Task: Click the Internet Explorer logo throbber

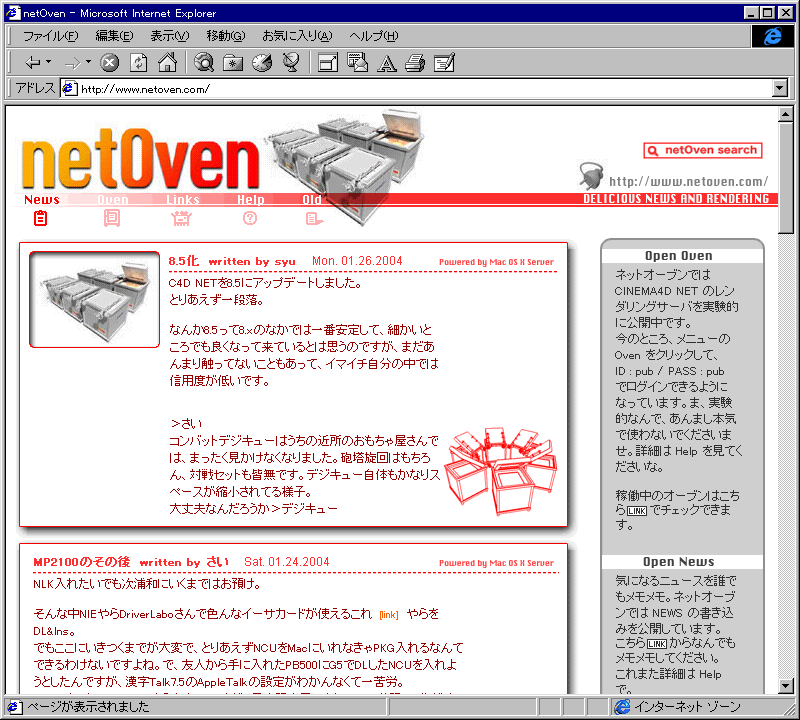Action: click(x=773, y=36)
